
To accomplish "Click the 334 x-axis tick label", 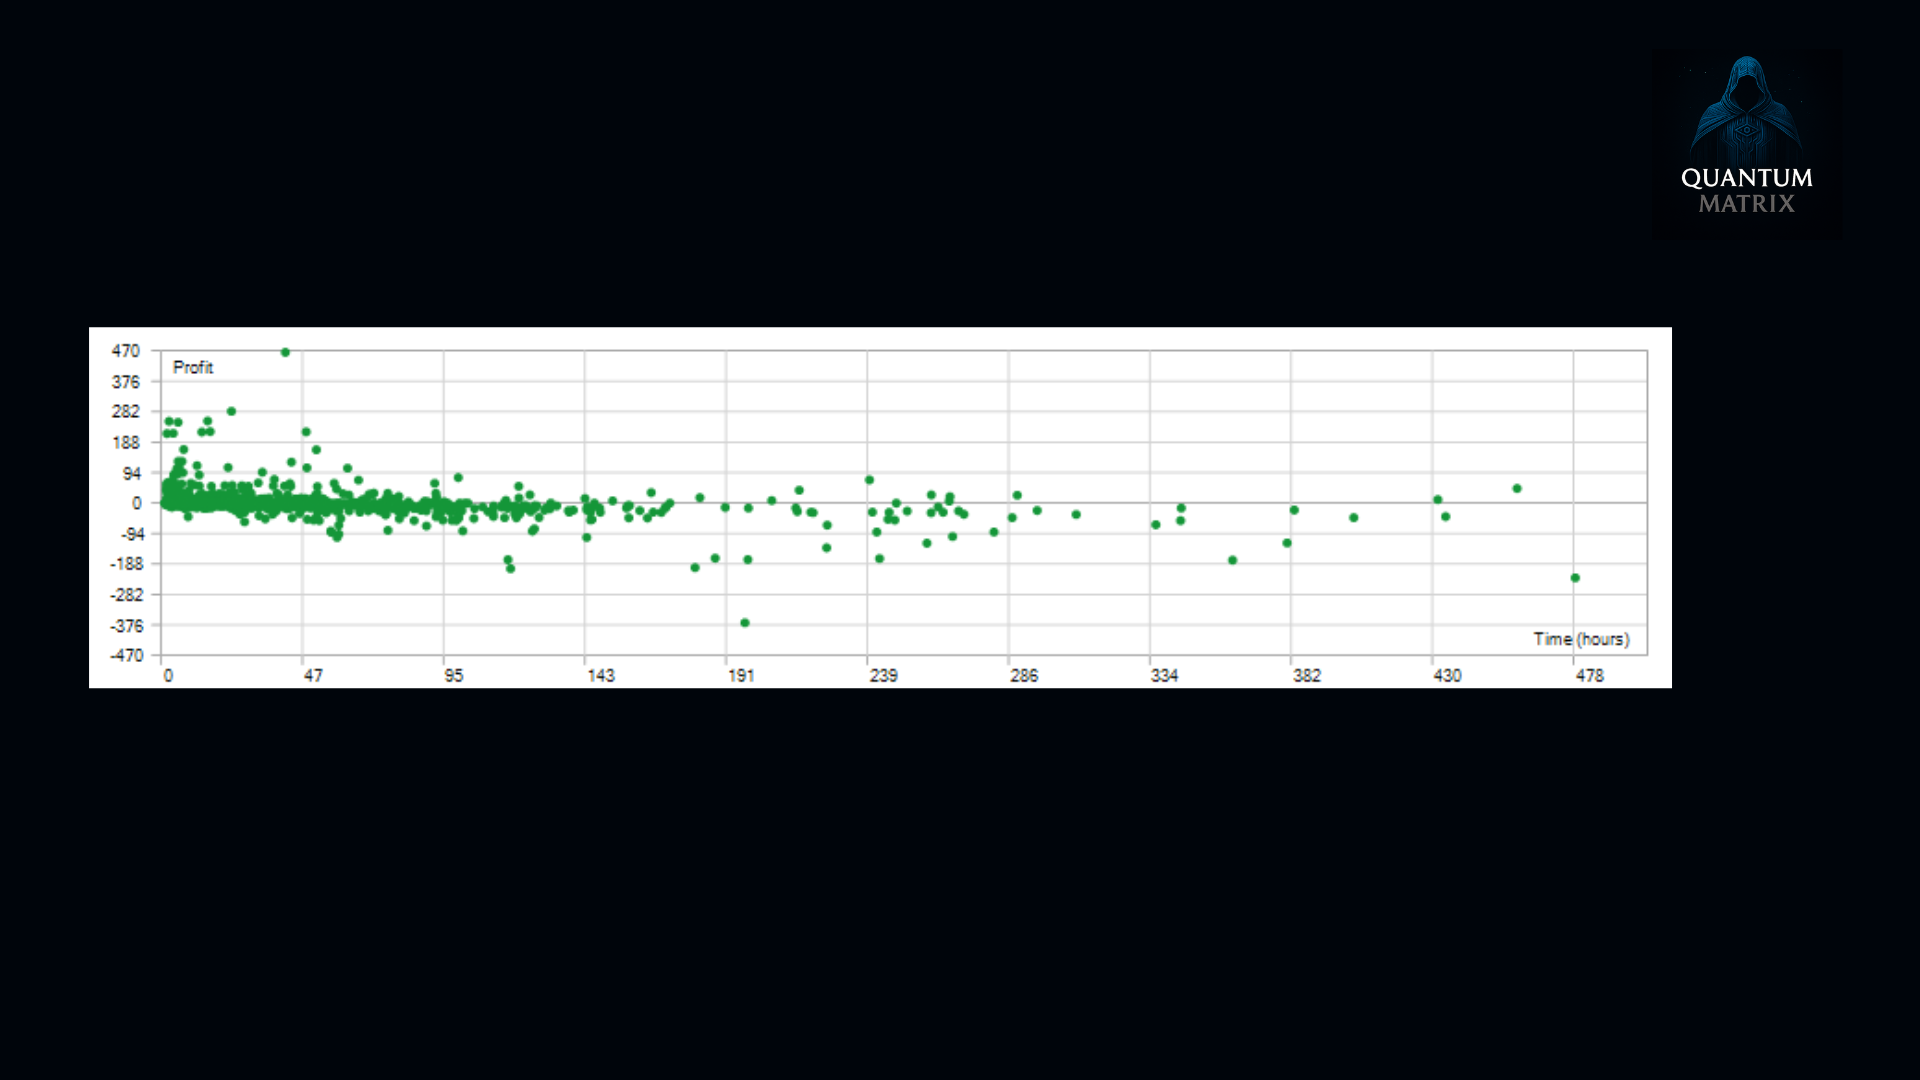I will tap(1164, 676).
